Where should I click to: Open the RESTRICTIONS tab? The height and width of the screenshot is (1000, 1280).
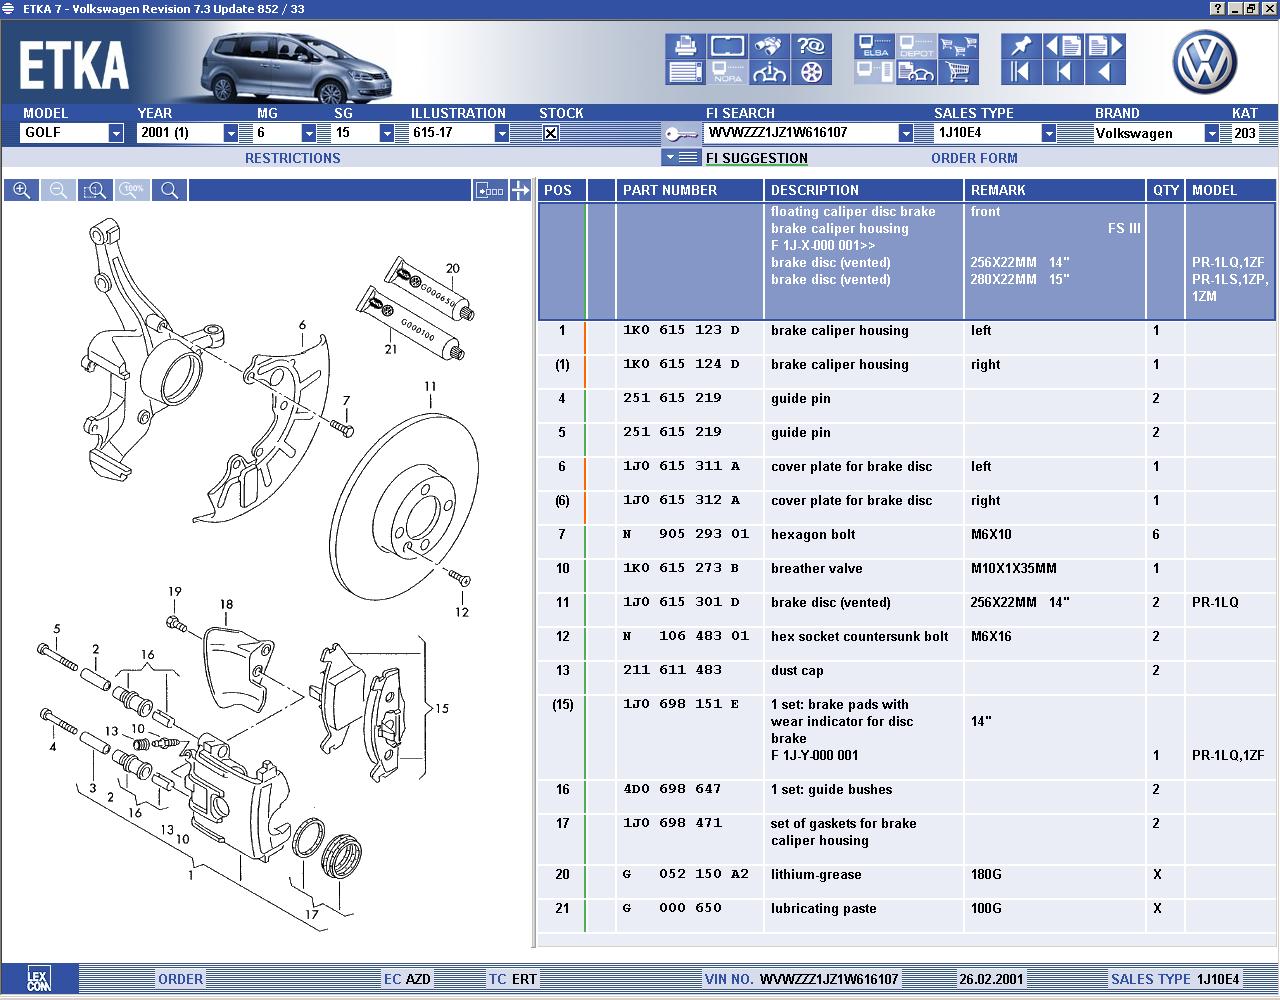click(x=293, y=158)
